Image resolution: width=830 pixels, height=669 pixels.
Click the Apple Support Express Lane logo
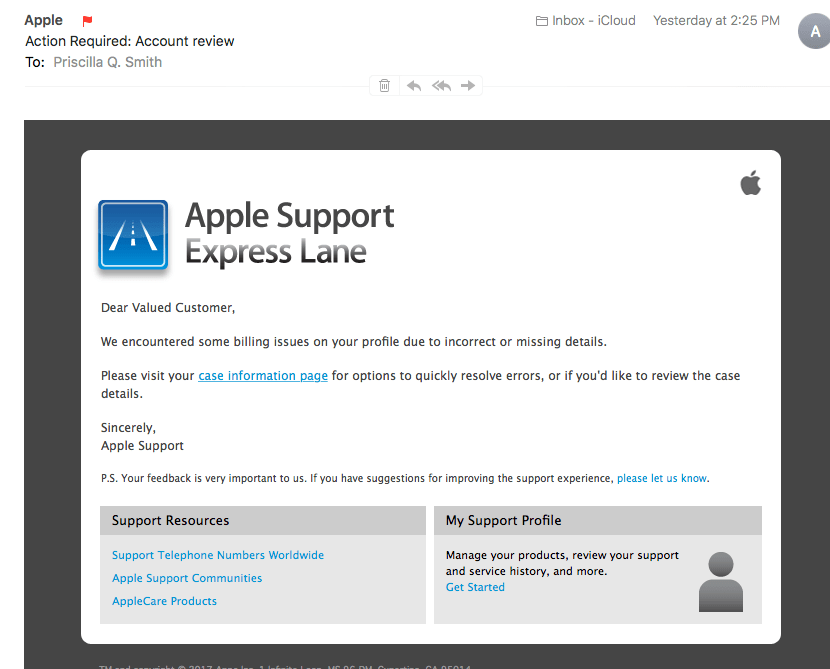coord(133,235)
